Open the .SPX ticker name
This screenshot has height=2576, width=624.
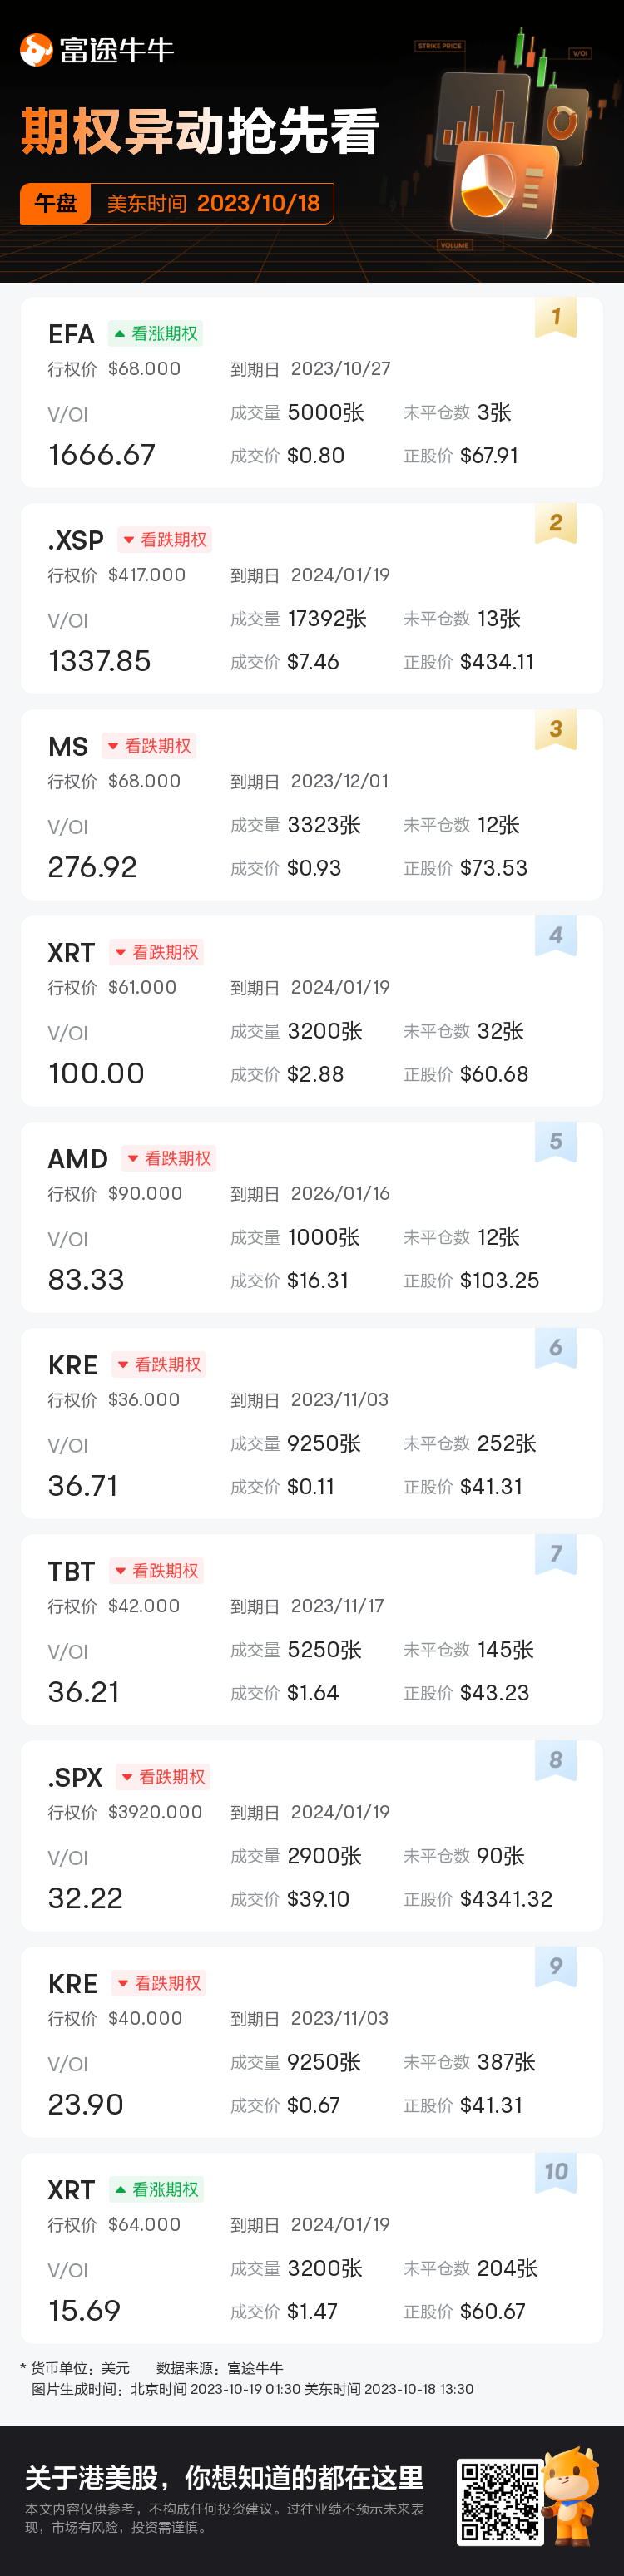pos(75,1777)
